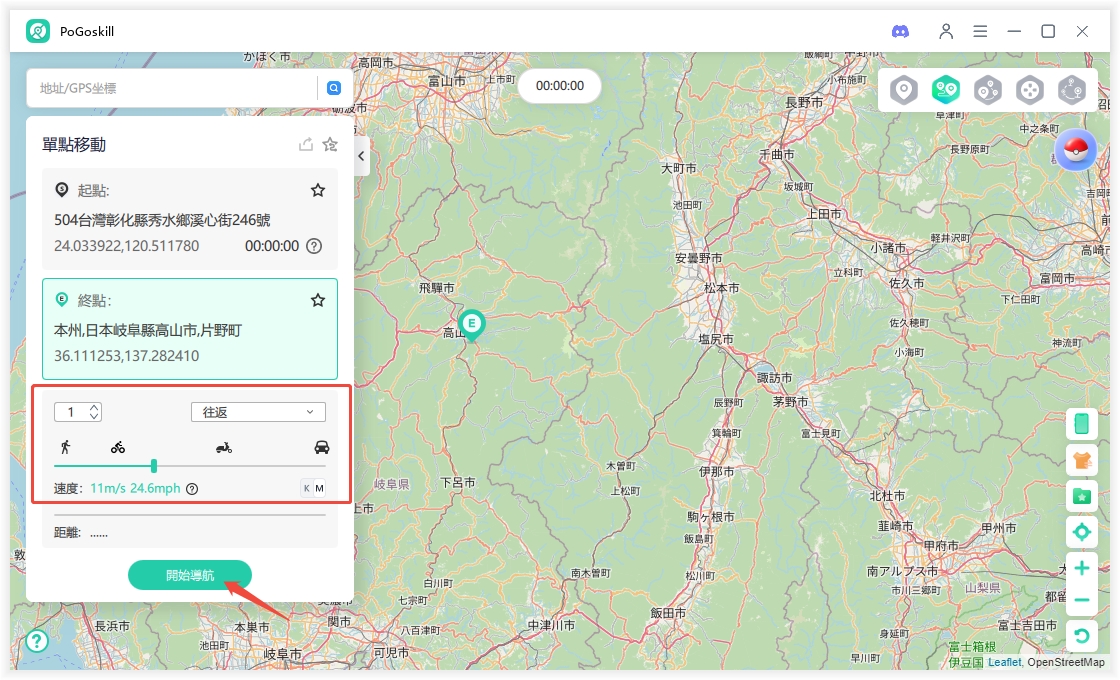Open the green help question-mark circle
1120x680 pixels.
[37, 641]
